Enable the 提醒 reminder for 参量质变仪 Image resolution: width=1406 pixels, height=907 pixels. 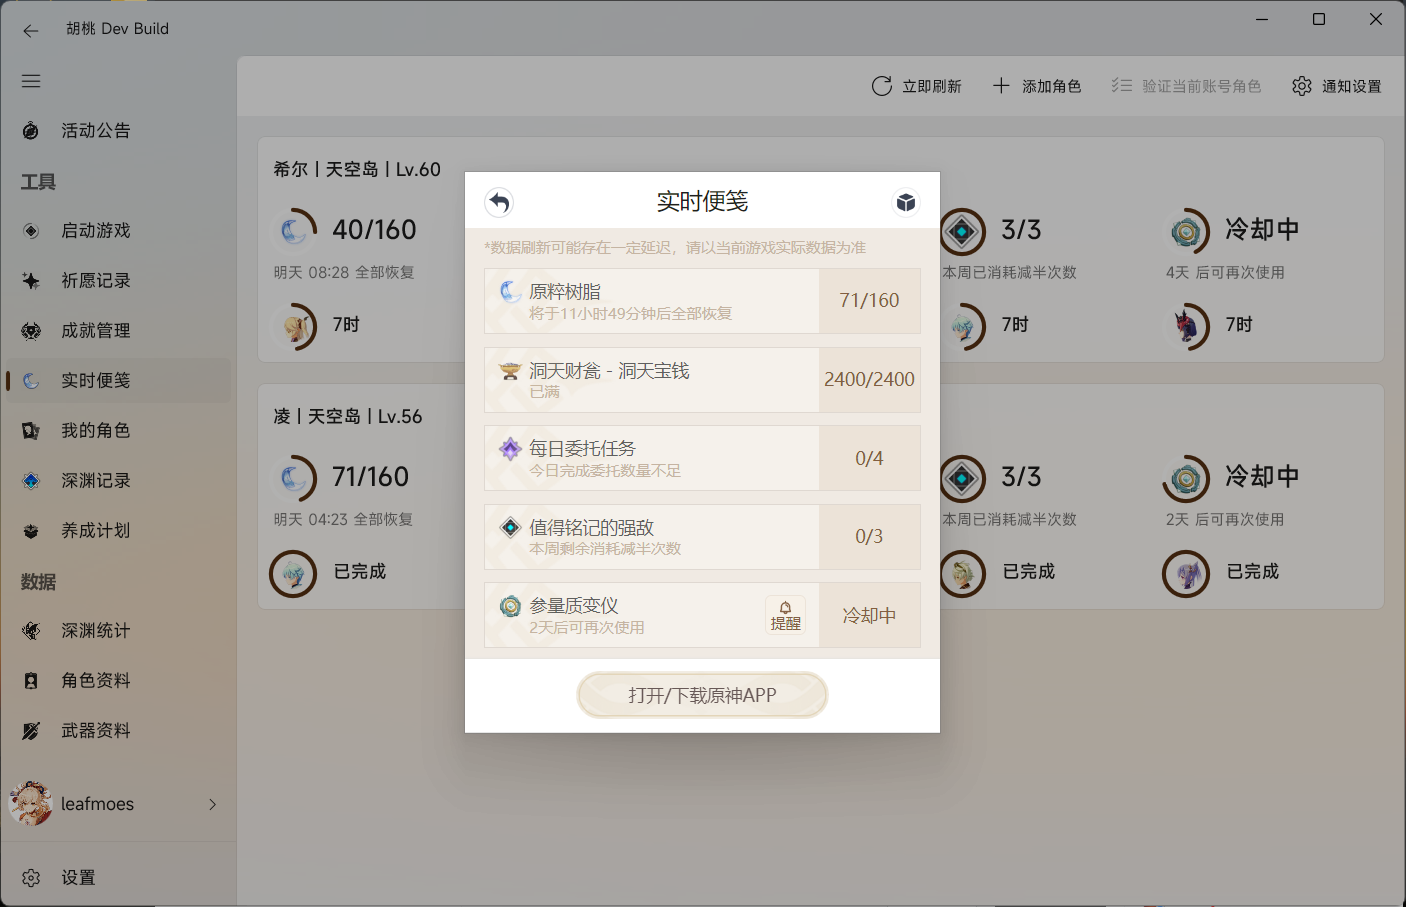[786, 614]
